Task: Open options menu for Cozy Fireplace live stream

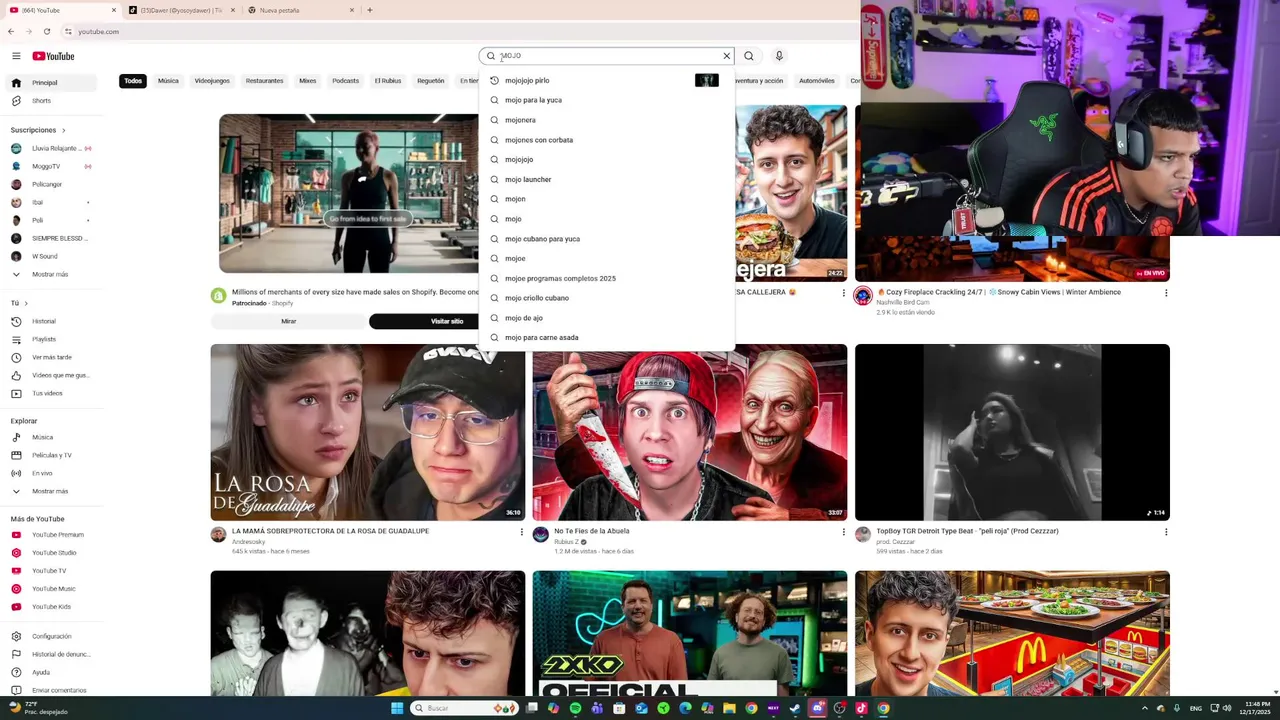Action: (1165, 293)
